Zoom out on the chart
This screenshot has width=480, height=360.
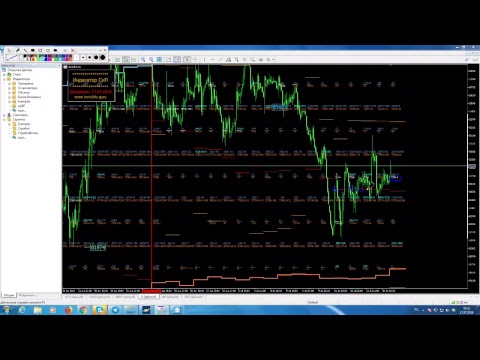point(151,59)
